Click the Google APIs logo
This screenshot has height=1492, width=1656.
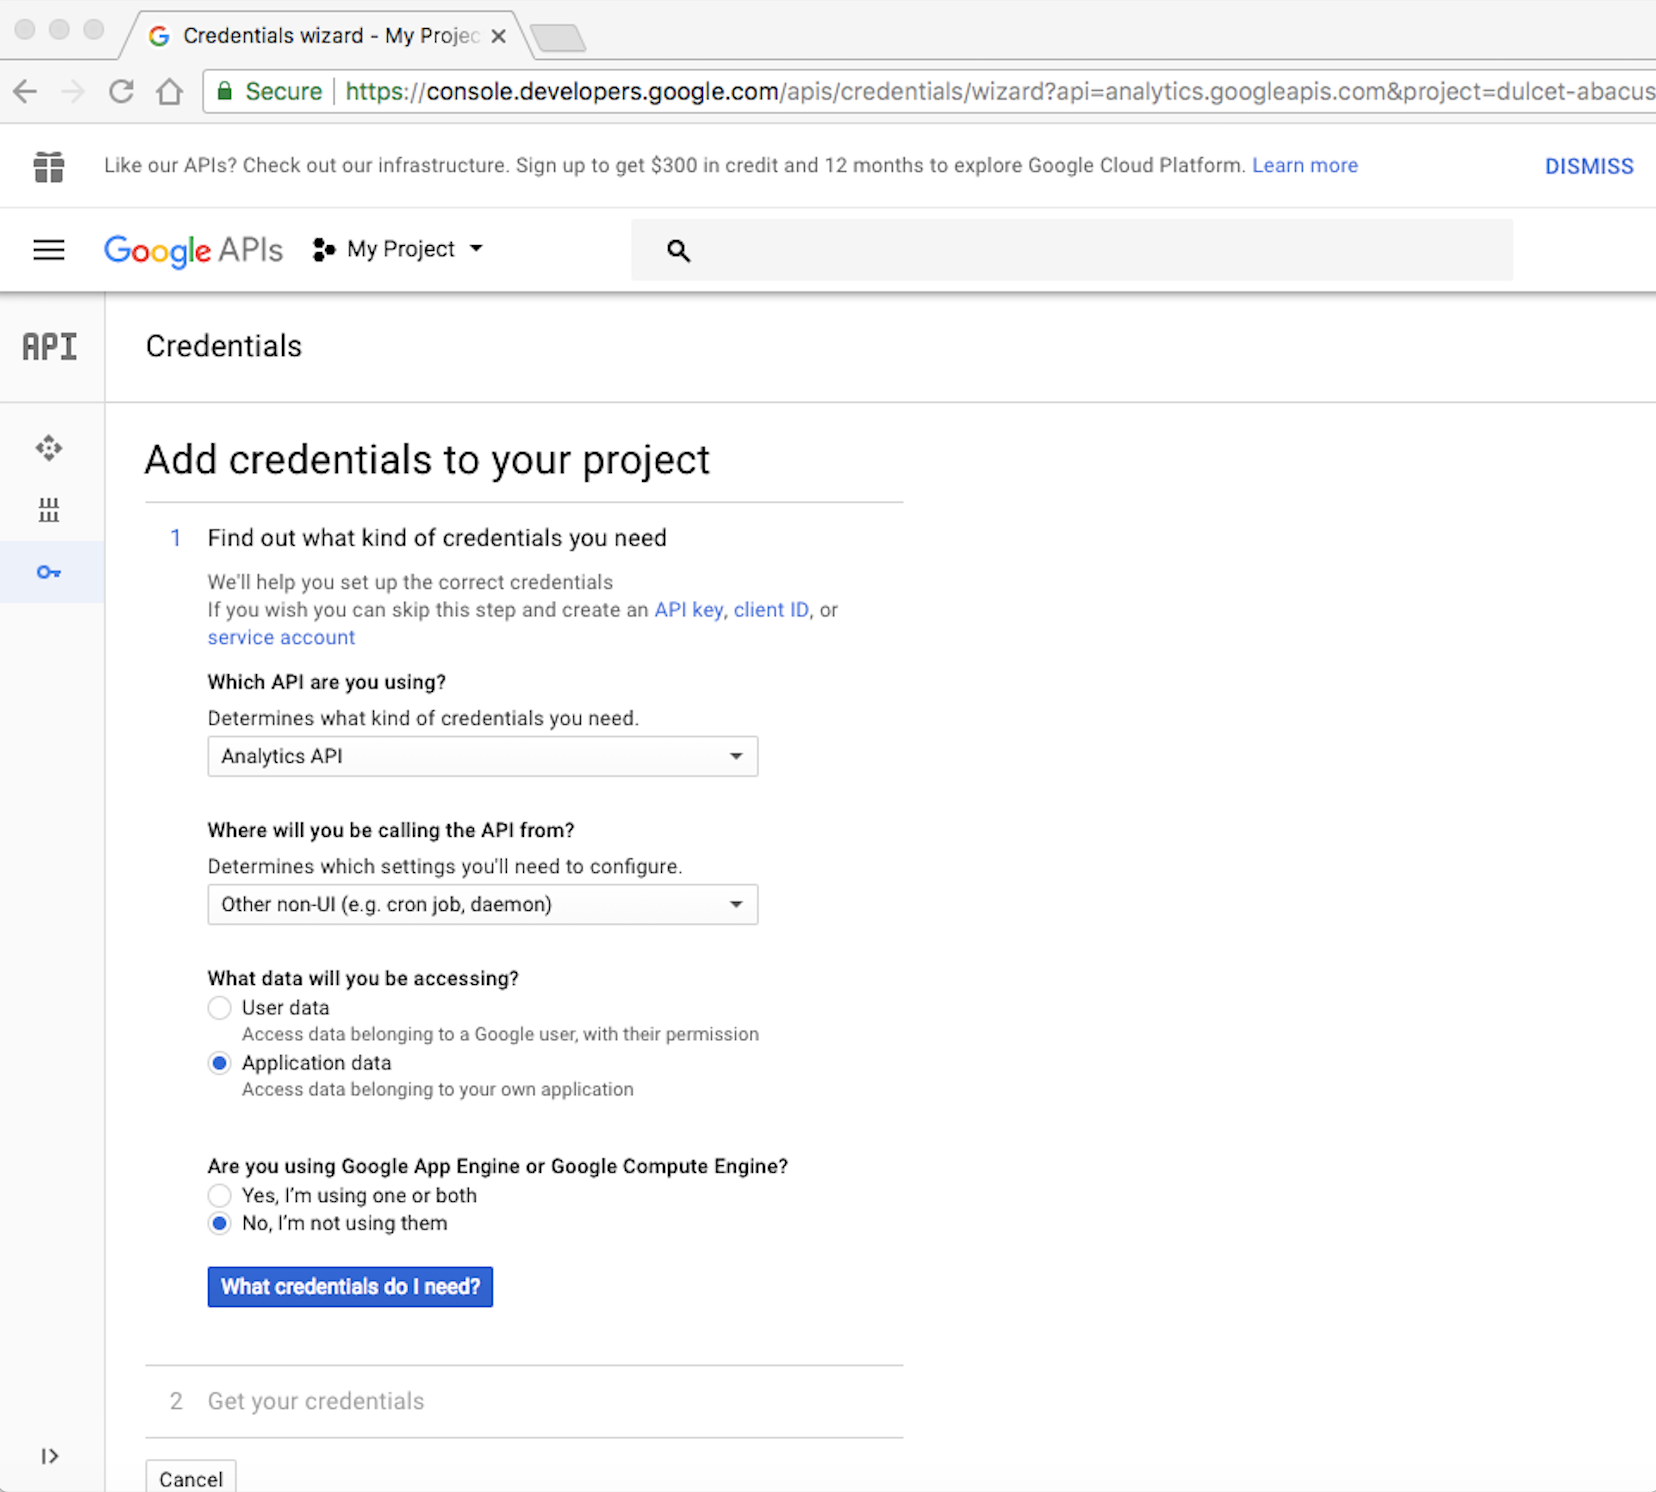pyautogui.click(x=193, y=250)
